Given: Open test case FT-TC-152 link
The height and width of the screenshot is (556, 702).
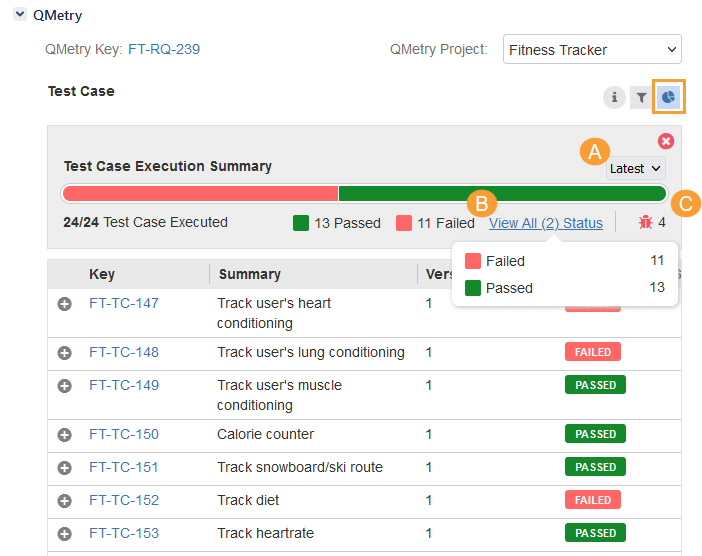Looking at the screenshot, I should click(123, 500).
